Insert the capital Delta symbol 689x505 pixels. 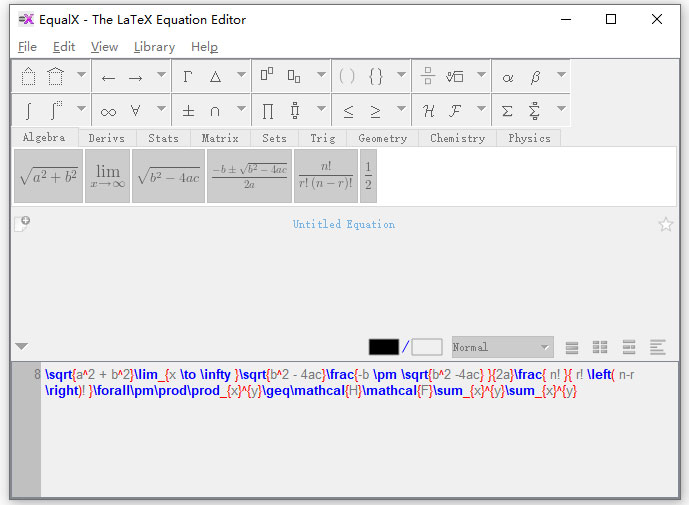tap(215, 76)
